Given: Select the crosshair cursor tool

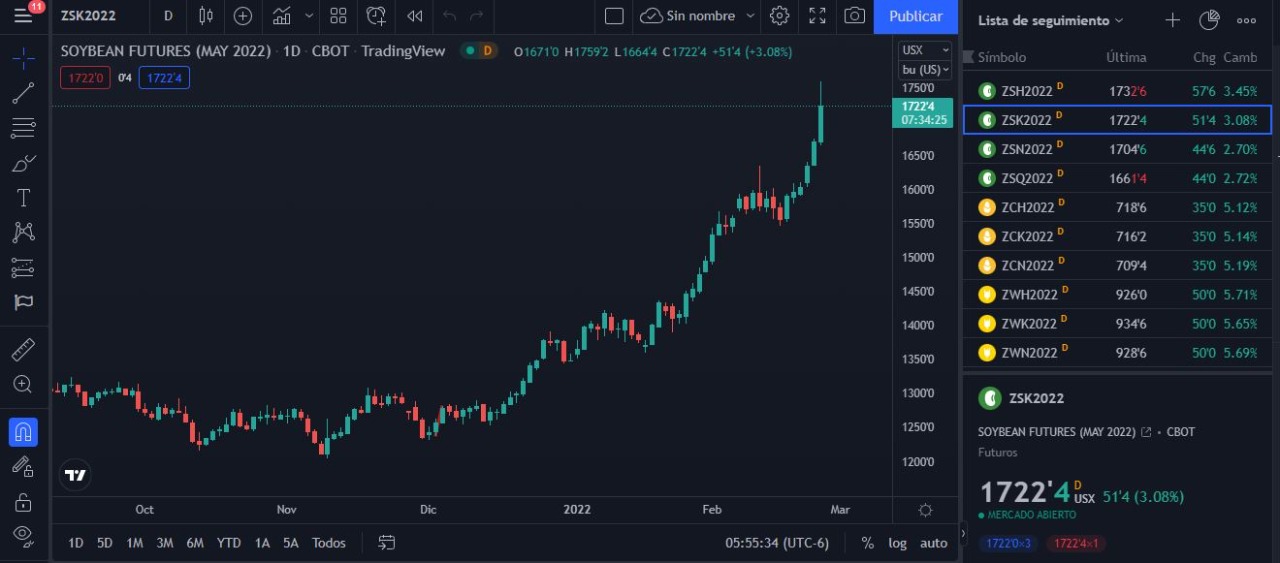Looking at the screenshot, I should pos(23,58).
